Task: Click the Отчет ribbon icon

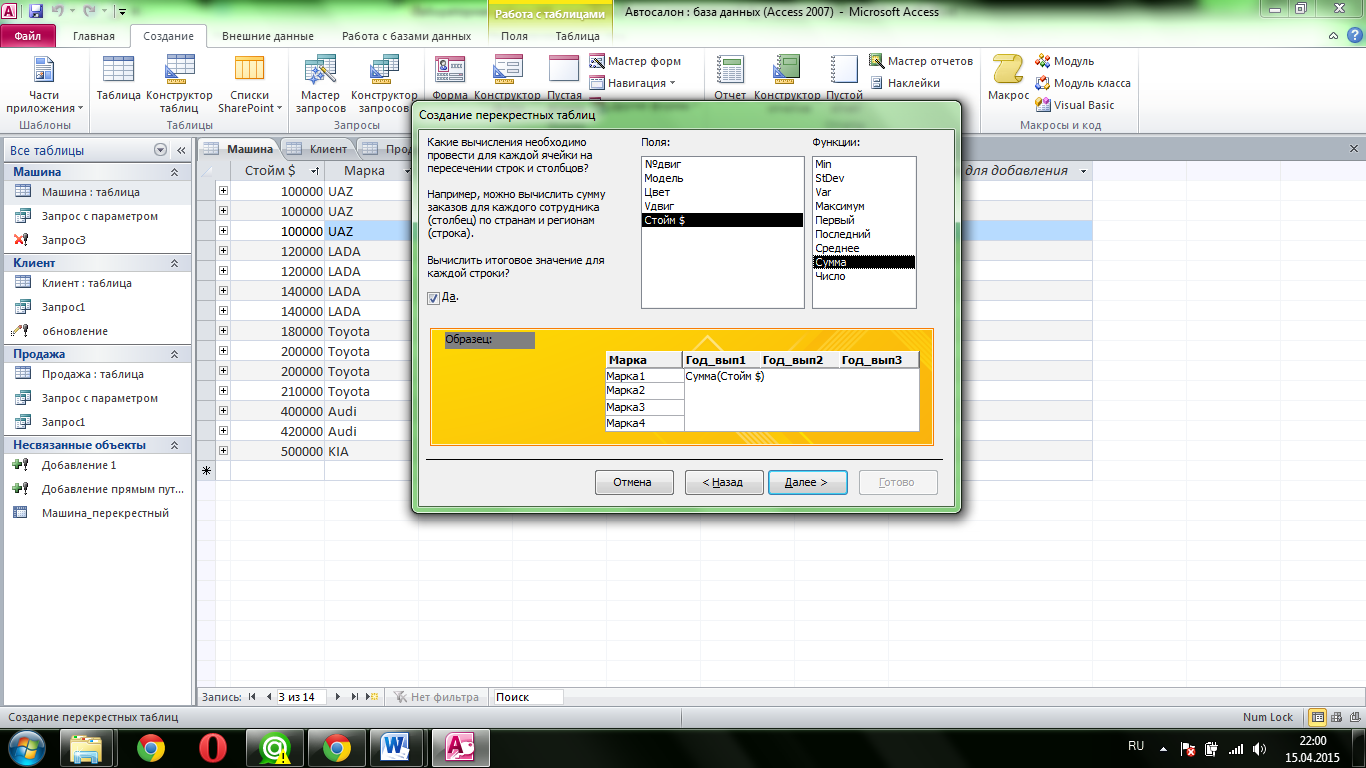Action: click(x=730, y=78)
